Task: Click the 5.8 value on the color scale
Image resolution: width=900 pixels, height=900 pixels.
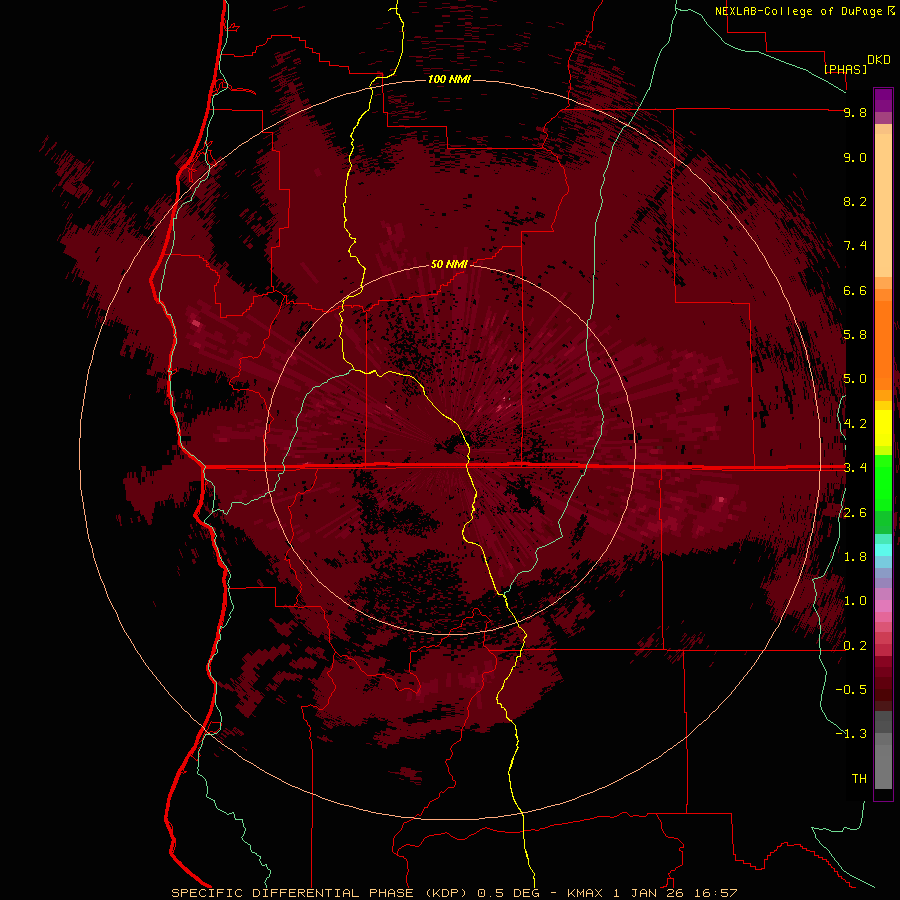Action: [x=855, y=335]
